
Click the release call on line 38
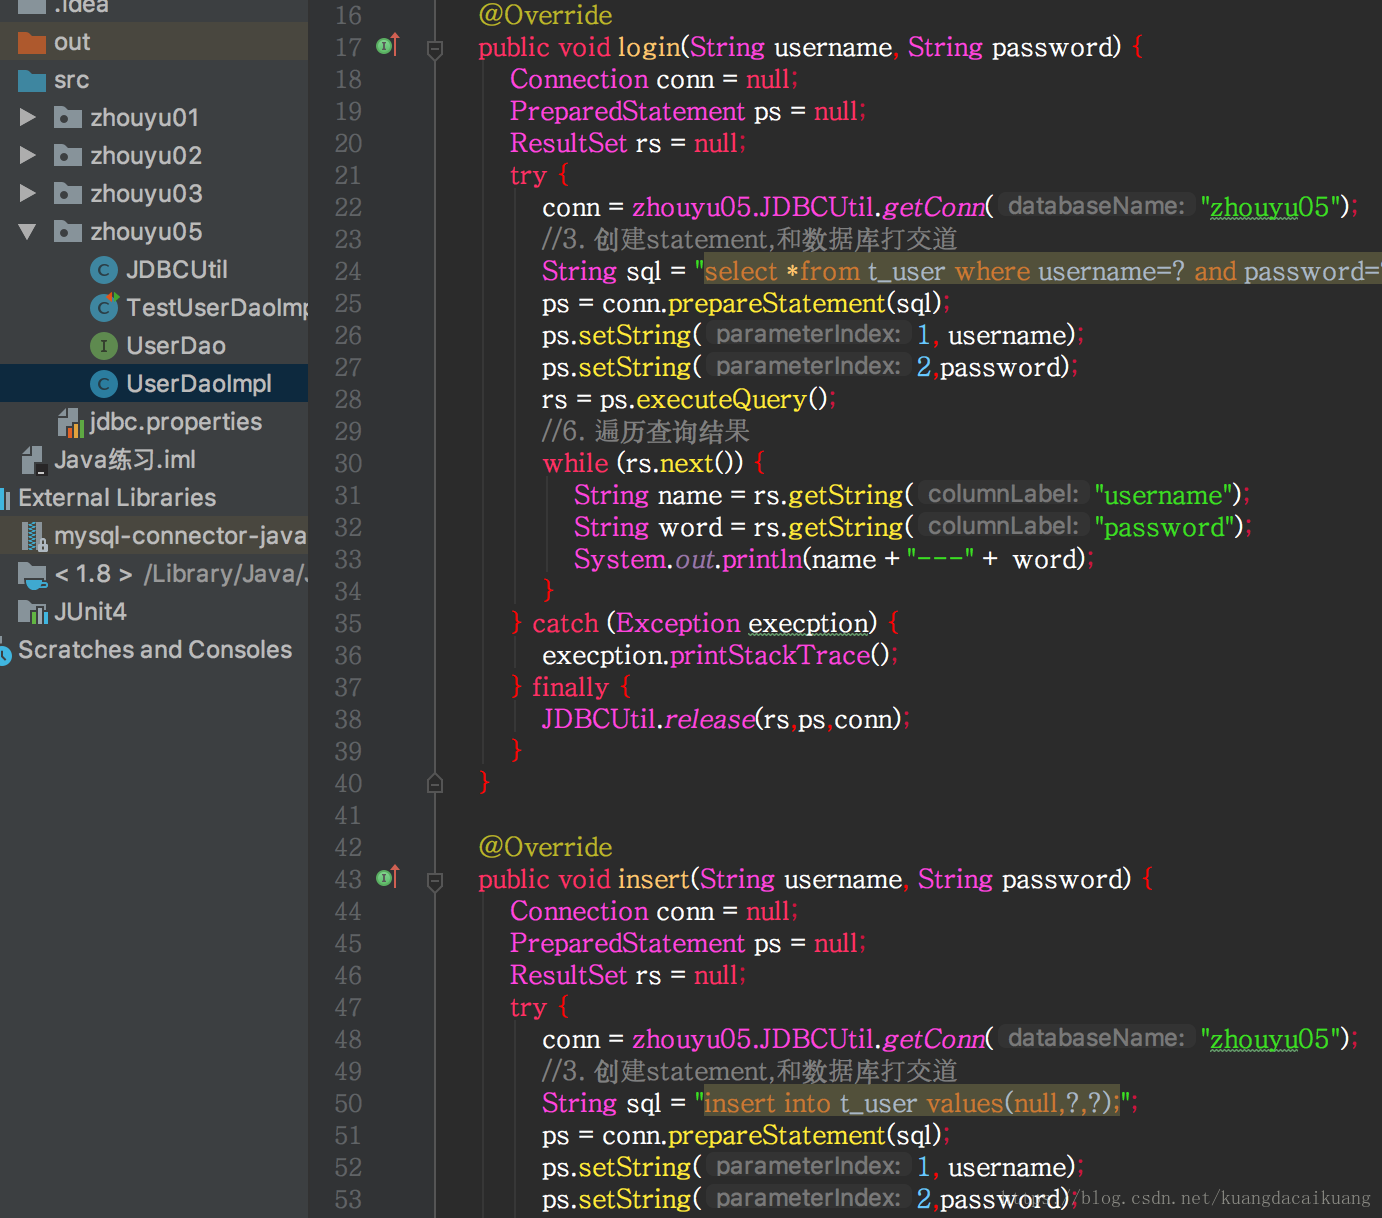coord(709,719)
